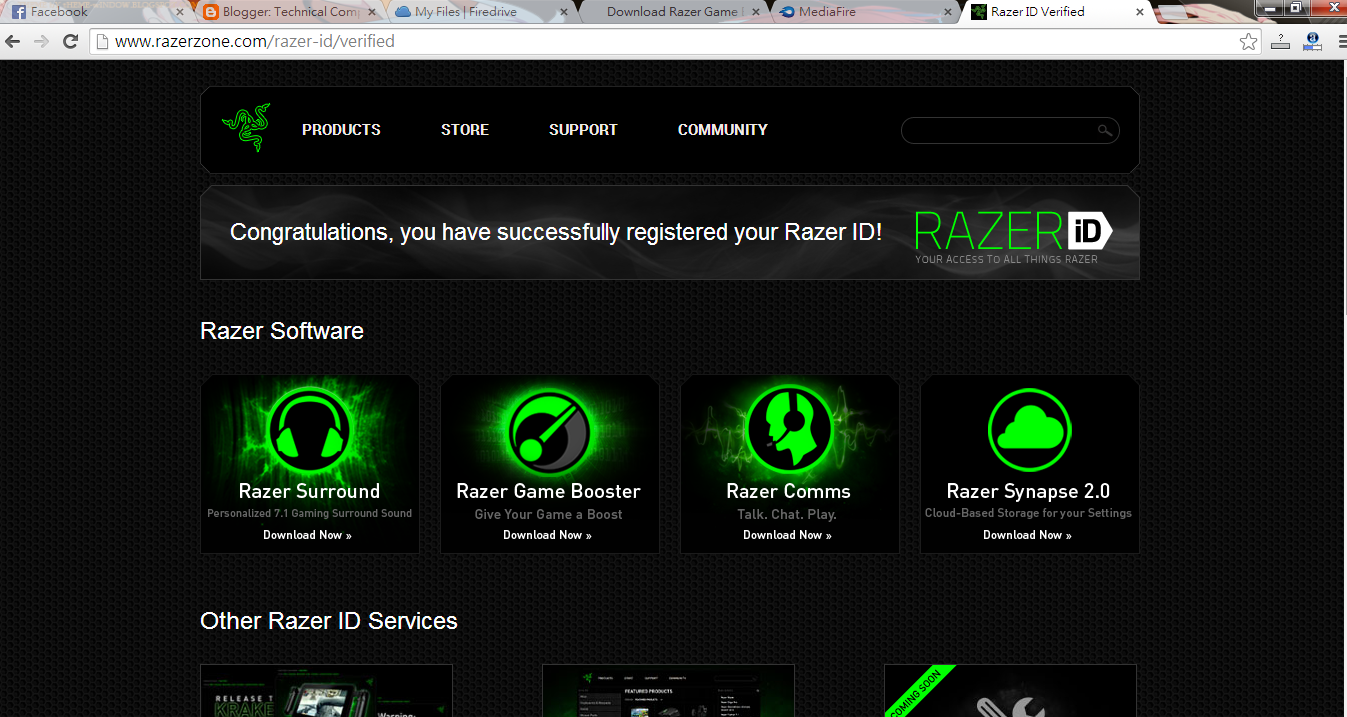Viewport: 1347px width, 717px height.
Task: Switch to the Download Razer Game tab
Action: 673,12
